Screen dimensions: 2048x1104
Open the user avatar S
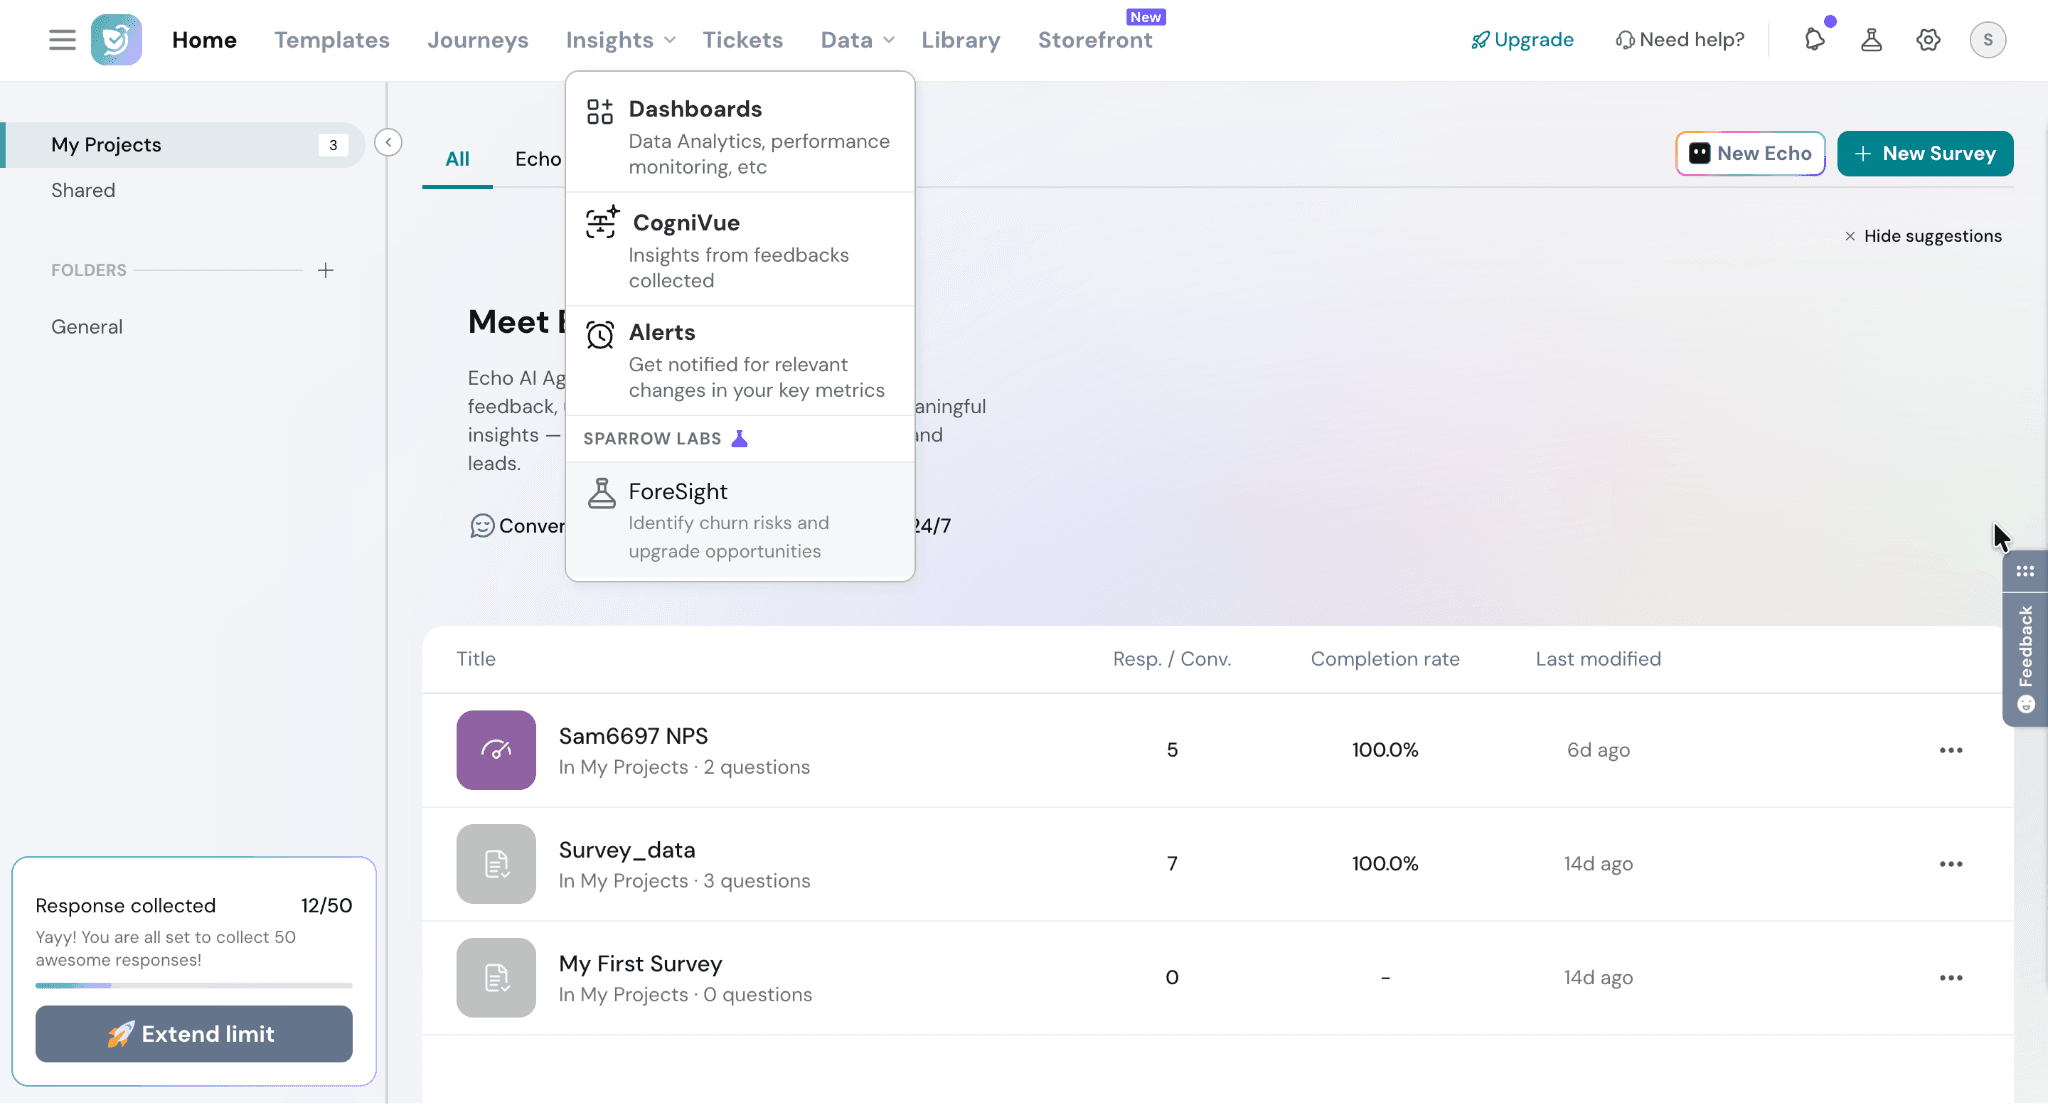pyautogui.click(x=1988, y=40)
